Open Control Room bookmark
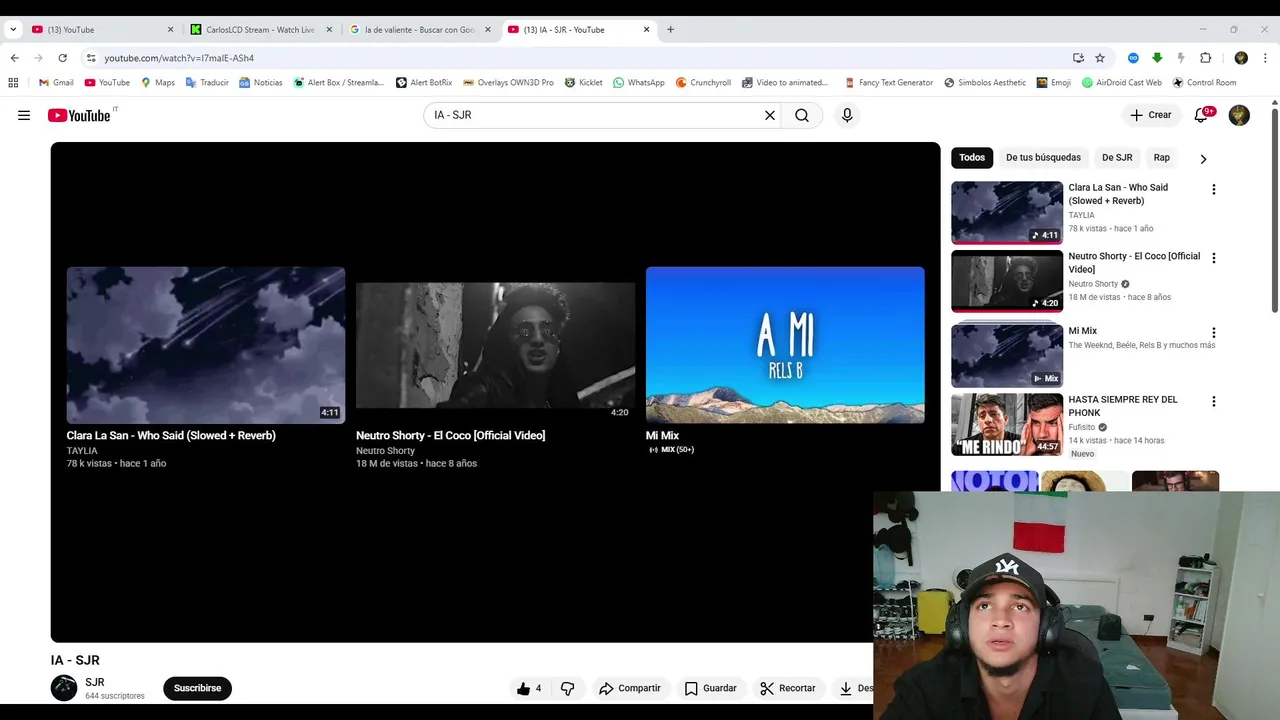This screenshot has width=1280, height=720. click(x=1204, y=83)
